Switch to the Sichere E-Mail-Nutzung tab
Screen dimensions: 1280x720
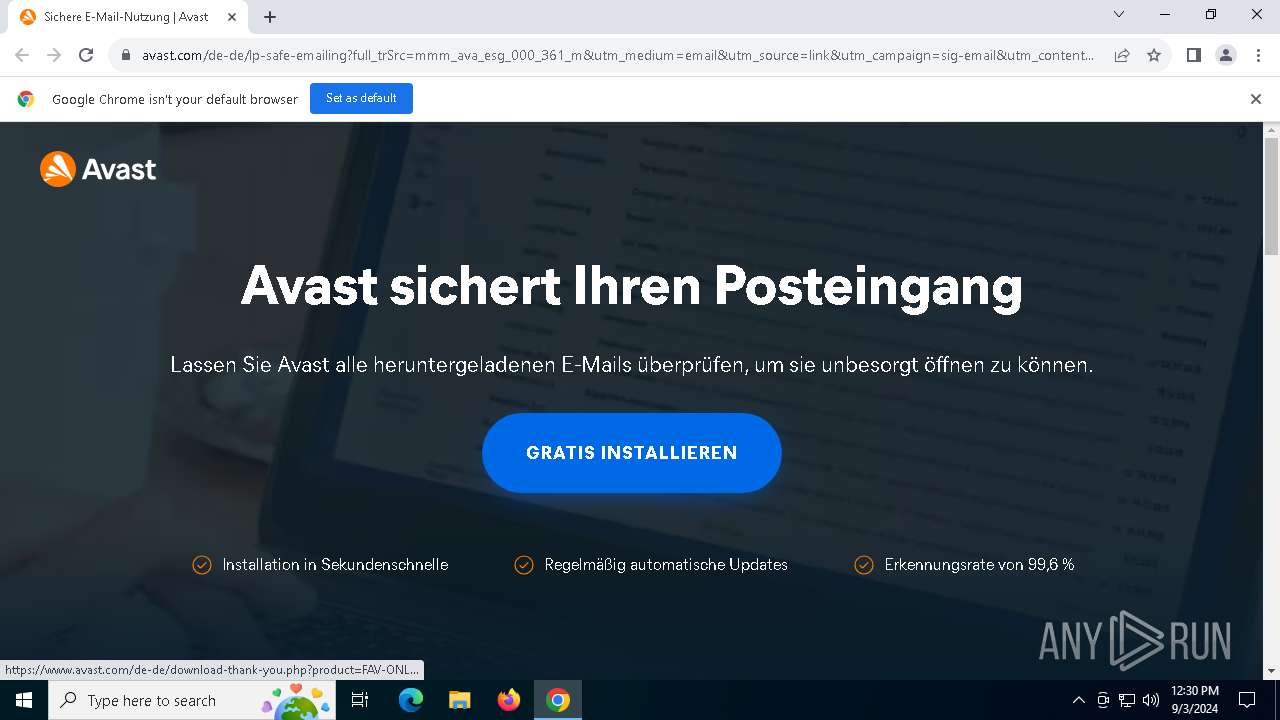click(126, 17)
